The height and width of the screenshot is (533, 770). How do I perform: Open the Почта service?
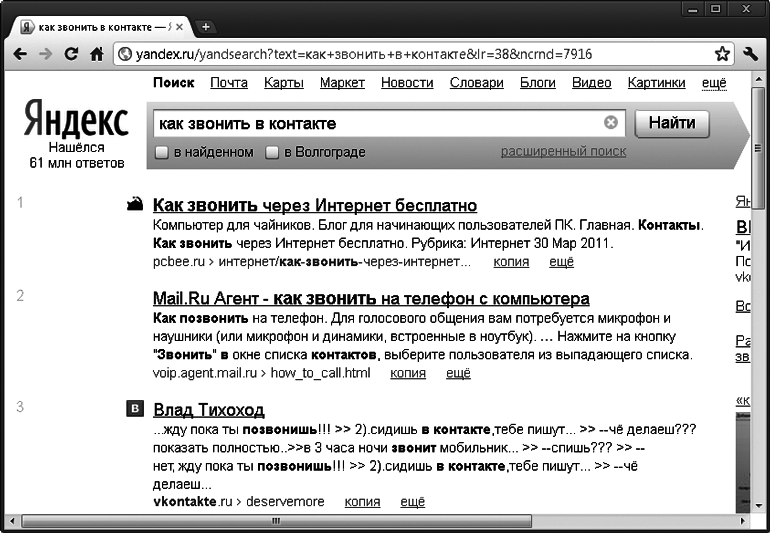pos(229,83)
